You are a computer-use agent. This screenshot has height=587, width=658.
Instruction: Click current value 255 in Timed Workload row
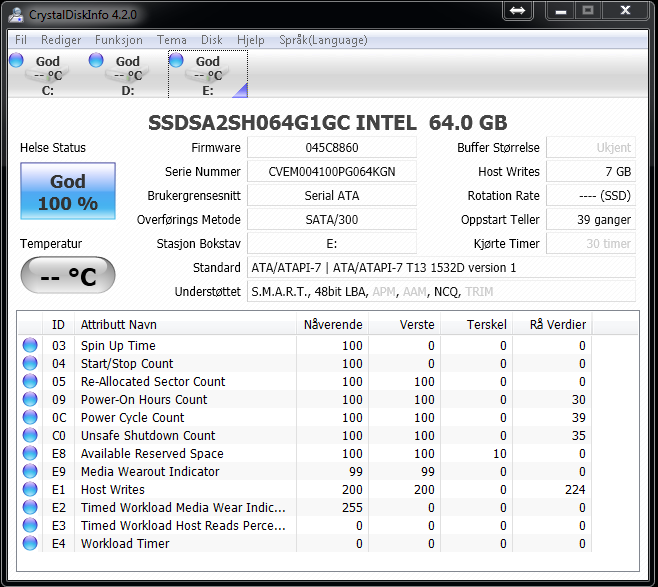tap(352, 508)
